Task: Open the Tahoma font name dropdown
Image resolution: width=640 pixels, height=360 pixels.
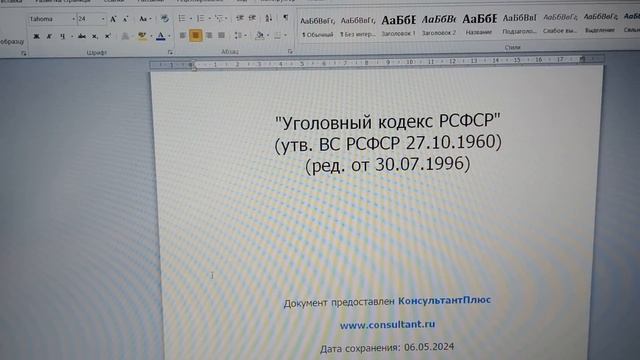Action: pos(73,19)
